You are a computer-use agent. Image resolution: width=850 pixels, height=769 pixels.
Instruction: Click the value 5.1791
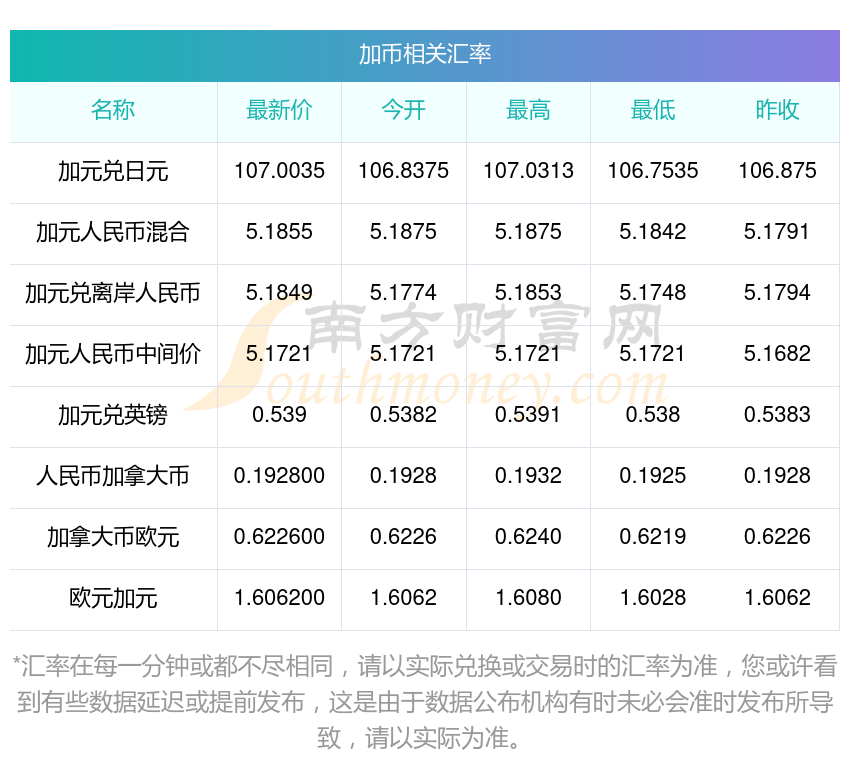[x=777, y=232]
